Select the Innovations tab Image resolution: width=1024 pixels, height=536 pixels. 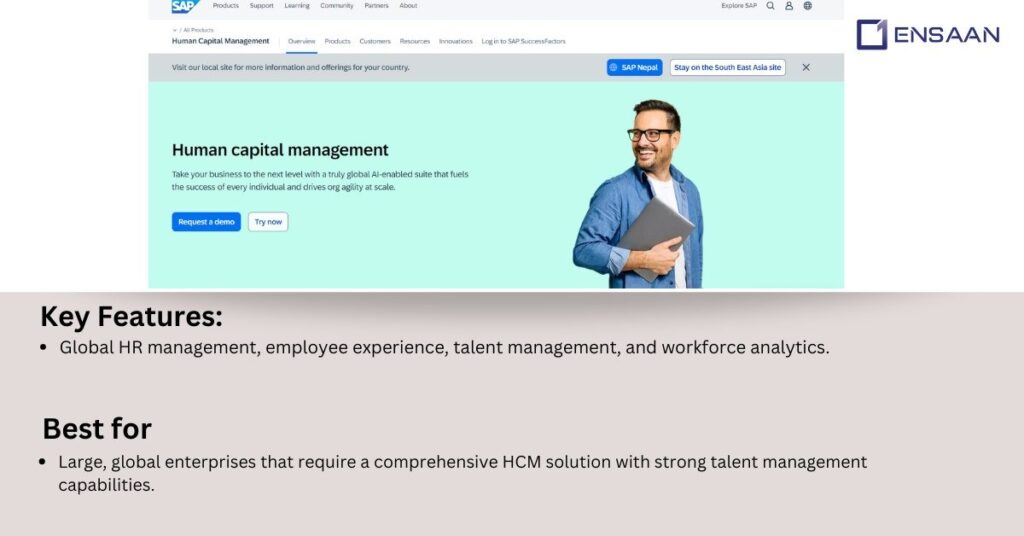tap(456, 41)
